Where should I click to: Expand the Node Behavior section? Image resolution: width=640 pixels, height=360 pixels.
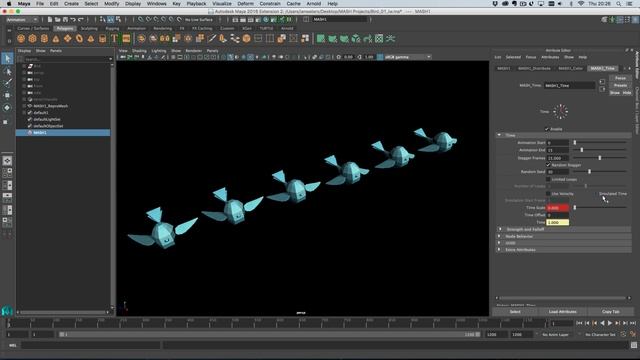499,236
